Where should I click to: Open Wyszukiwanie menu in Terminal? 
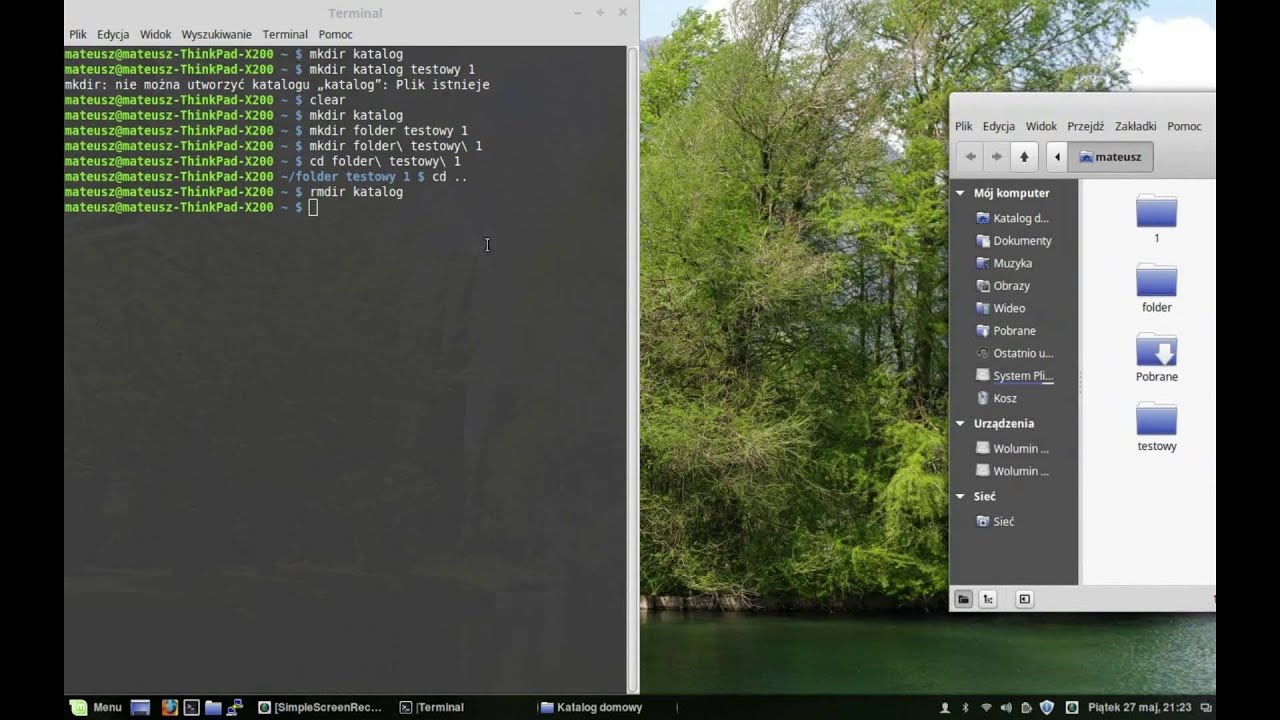pyautogui.click(x=217, y=34)
